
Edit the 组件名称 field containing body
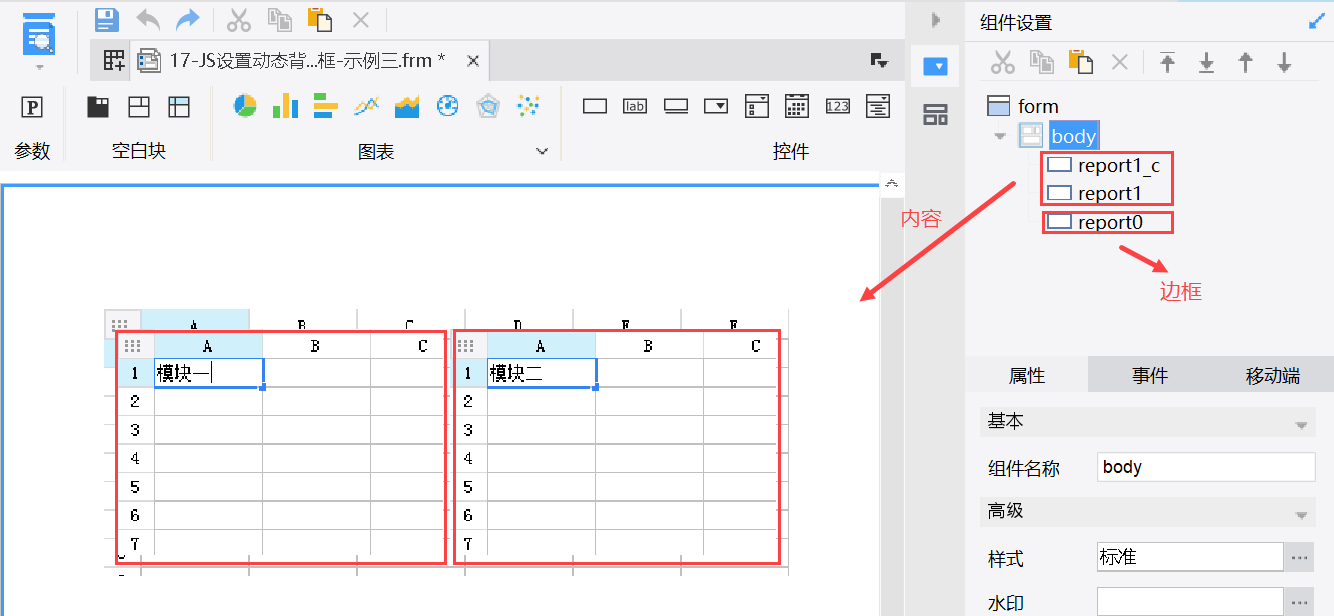pos(1206,467)
